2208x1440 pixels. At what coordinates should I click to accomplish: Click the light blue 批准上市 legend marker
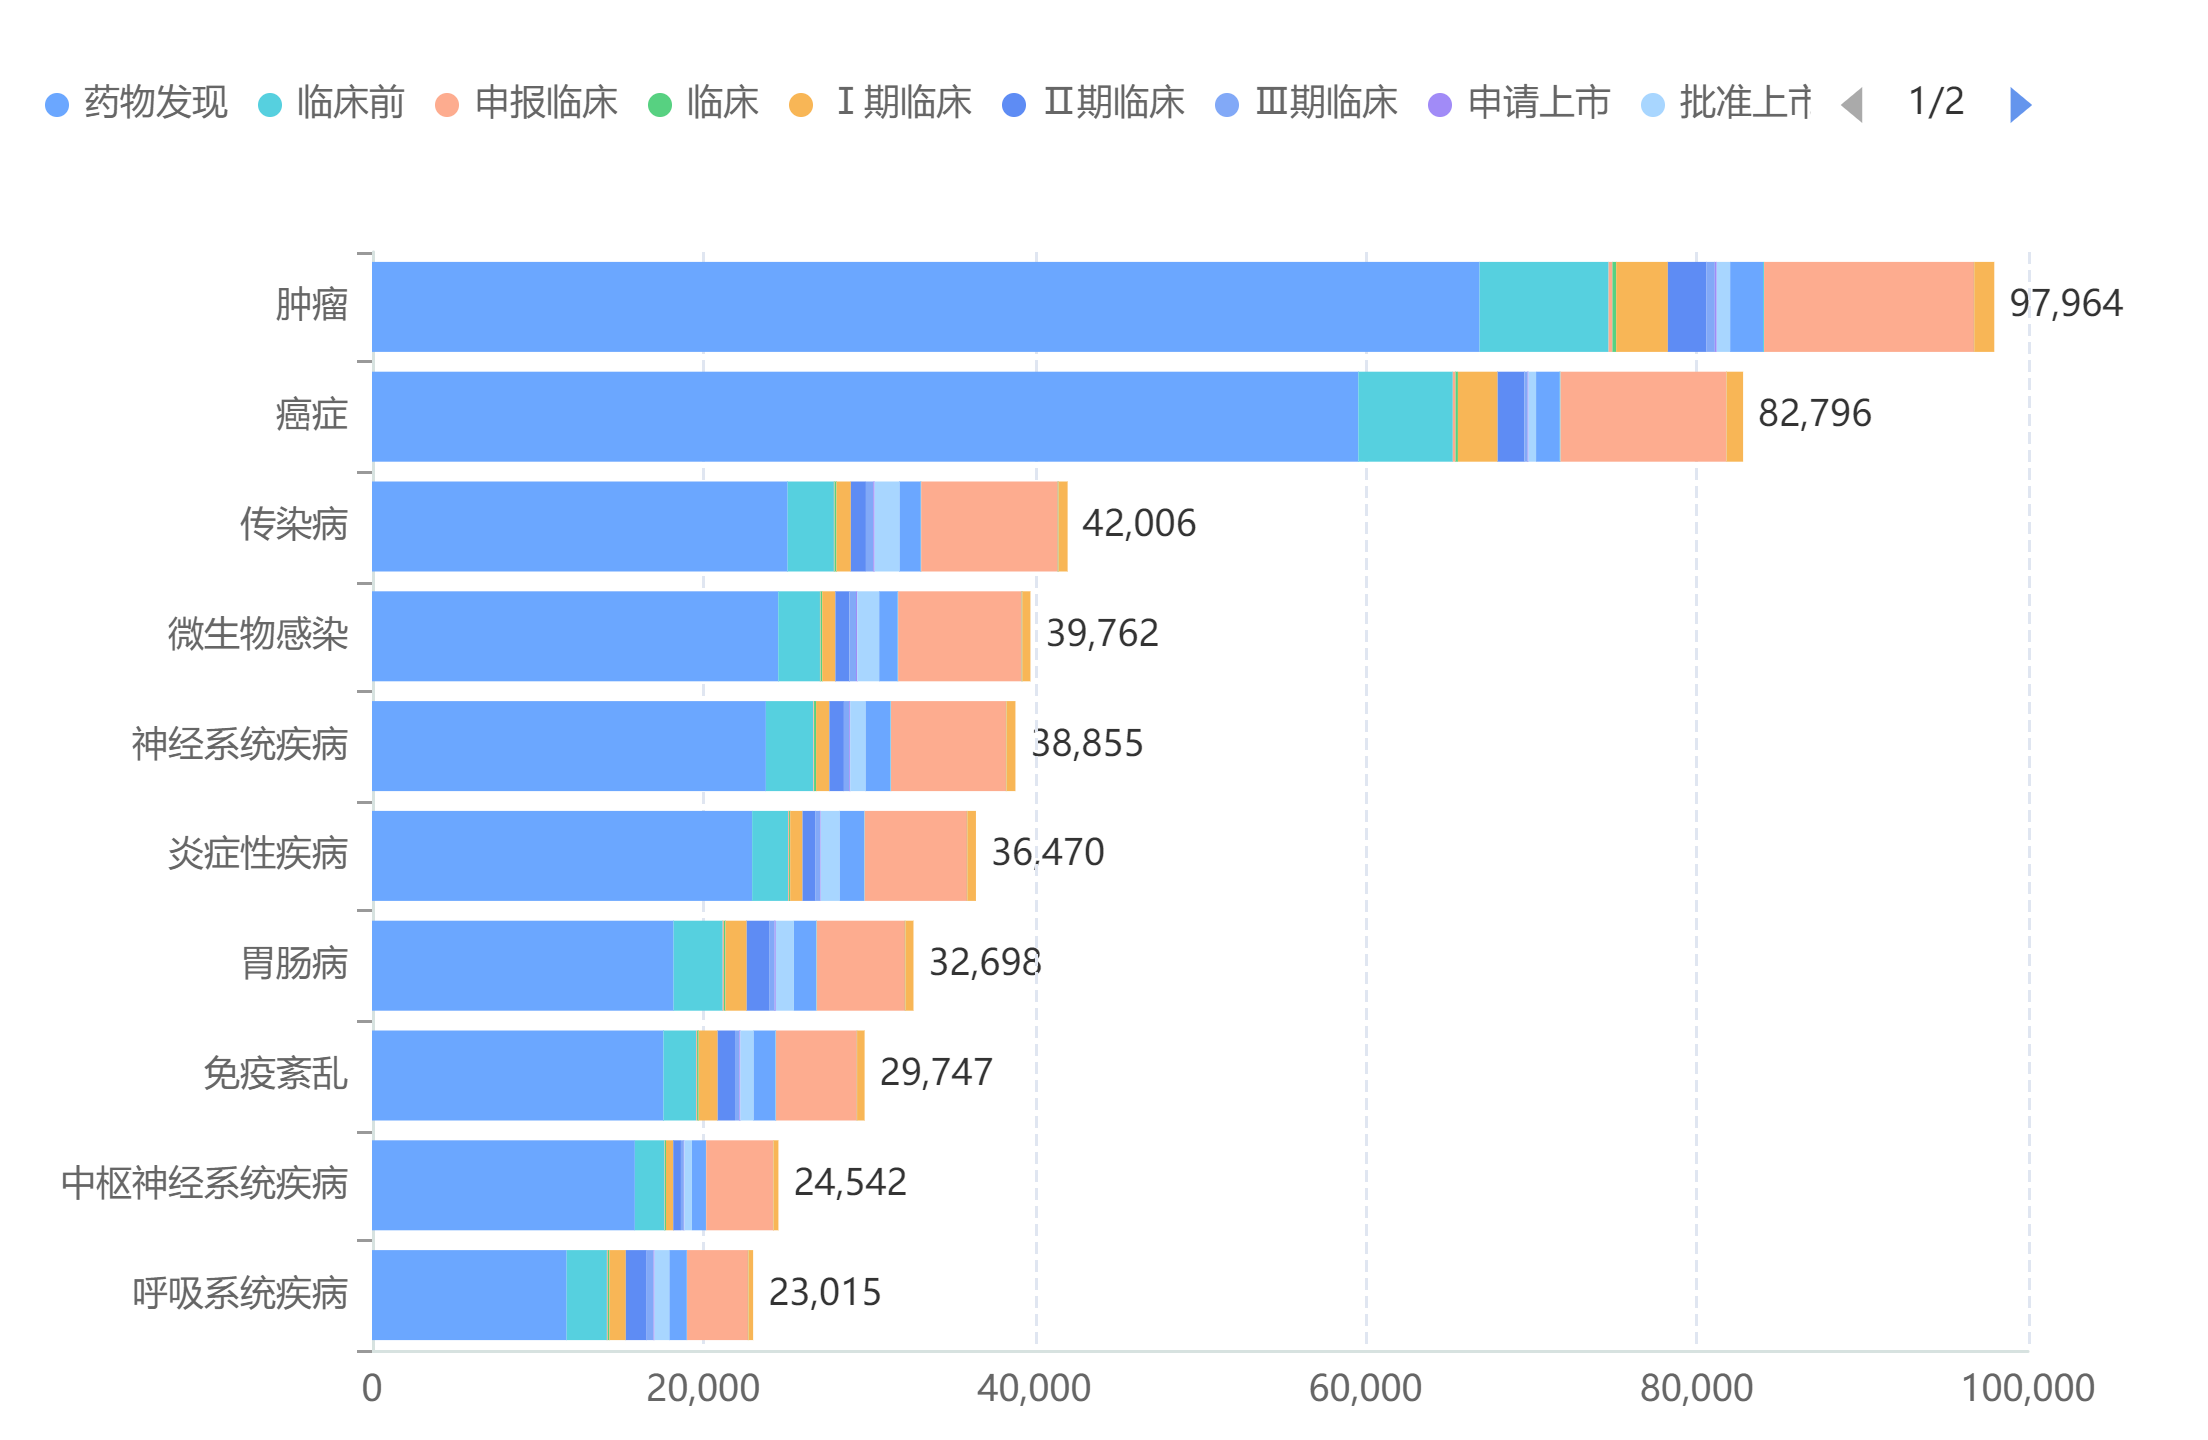click(1653, 104)
